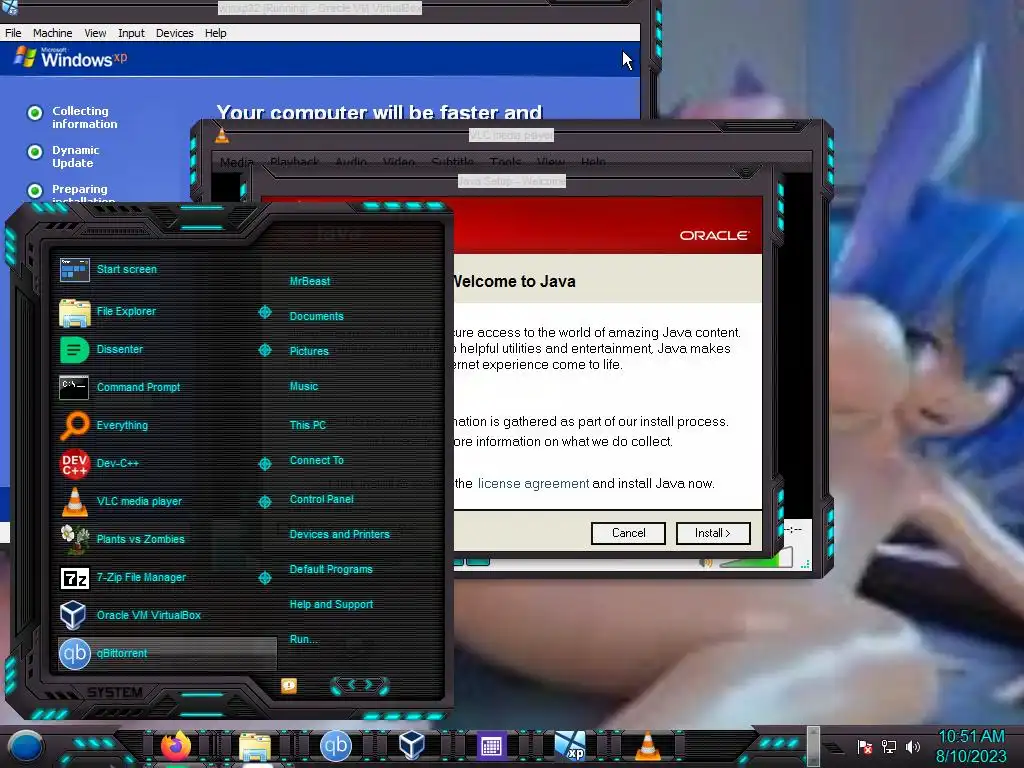1024x768 pixels.
Task: Open File Explorer taskbar icon
Action: pyautogui.click(x=255, y=746)
